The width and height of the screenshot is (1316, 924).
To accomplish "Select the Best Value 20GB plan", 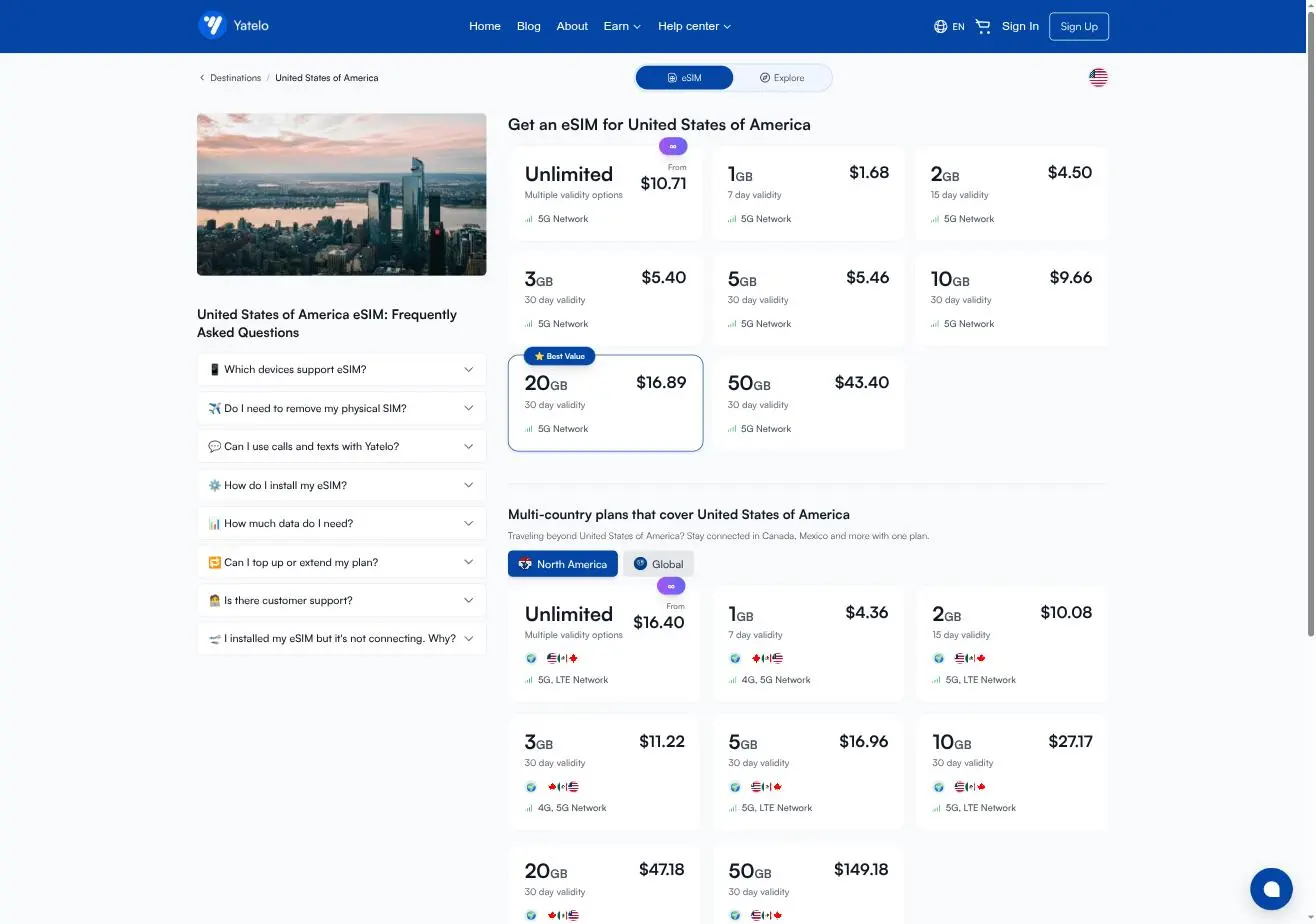I will point(606,403).
